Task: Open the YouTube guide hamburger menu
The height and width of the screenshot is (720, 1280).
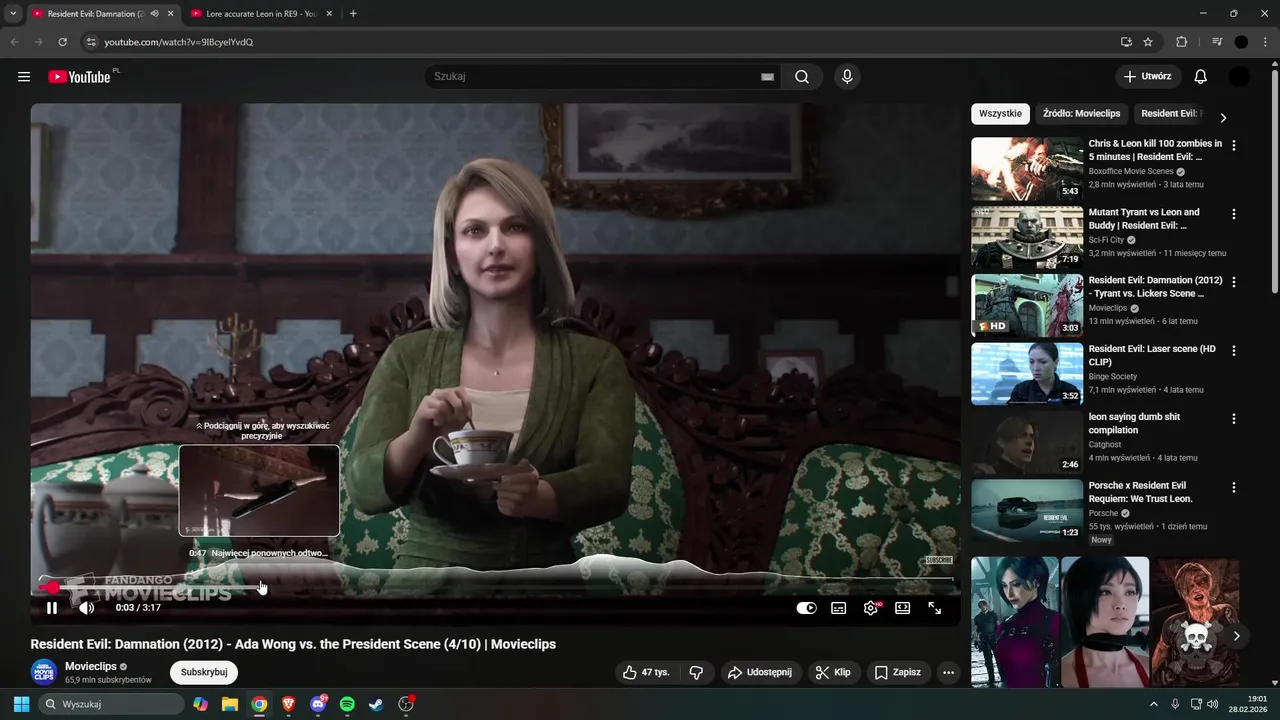Action: point(24,77)
